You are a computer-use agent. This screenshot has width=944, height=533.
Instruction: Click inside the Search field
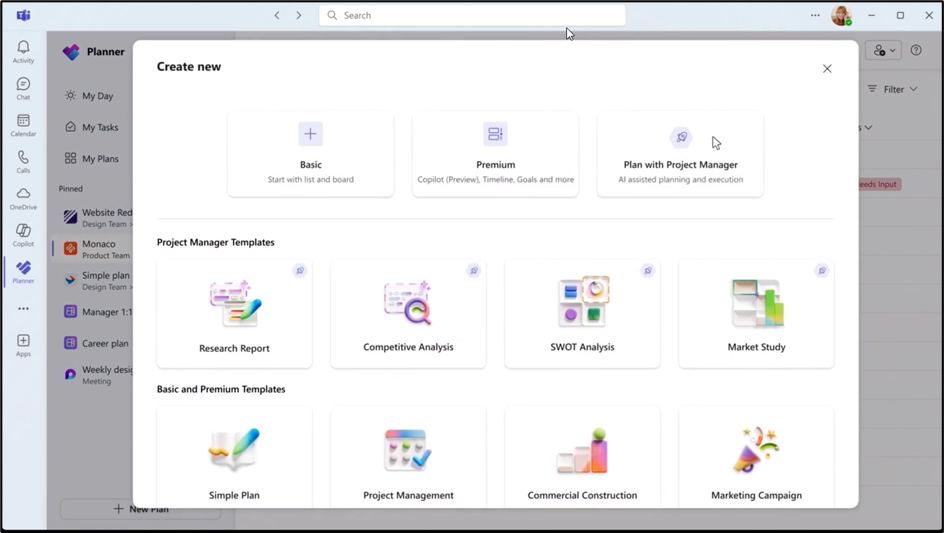472,15
